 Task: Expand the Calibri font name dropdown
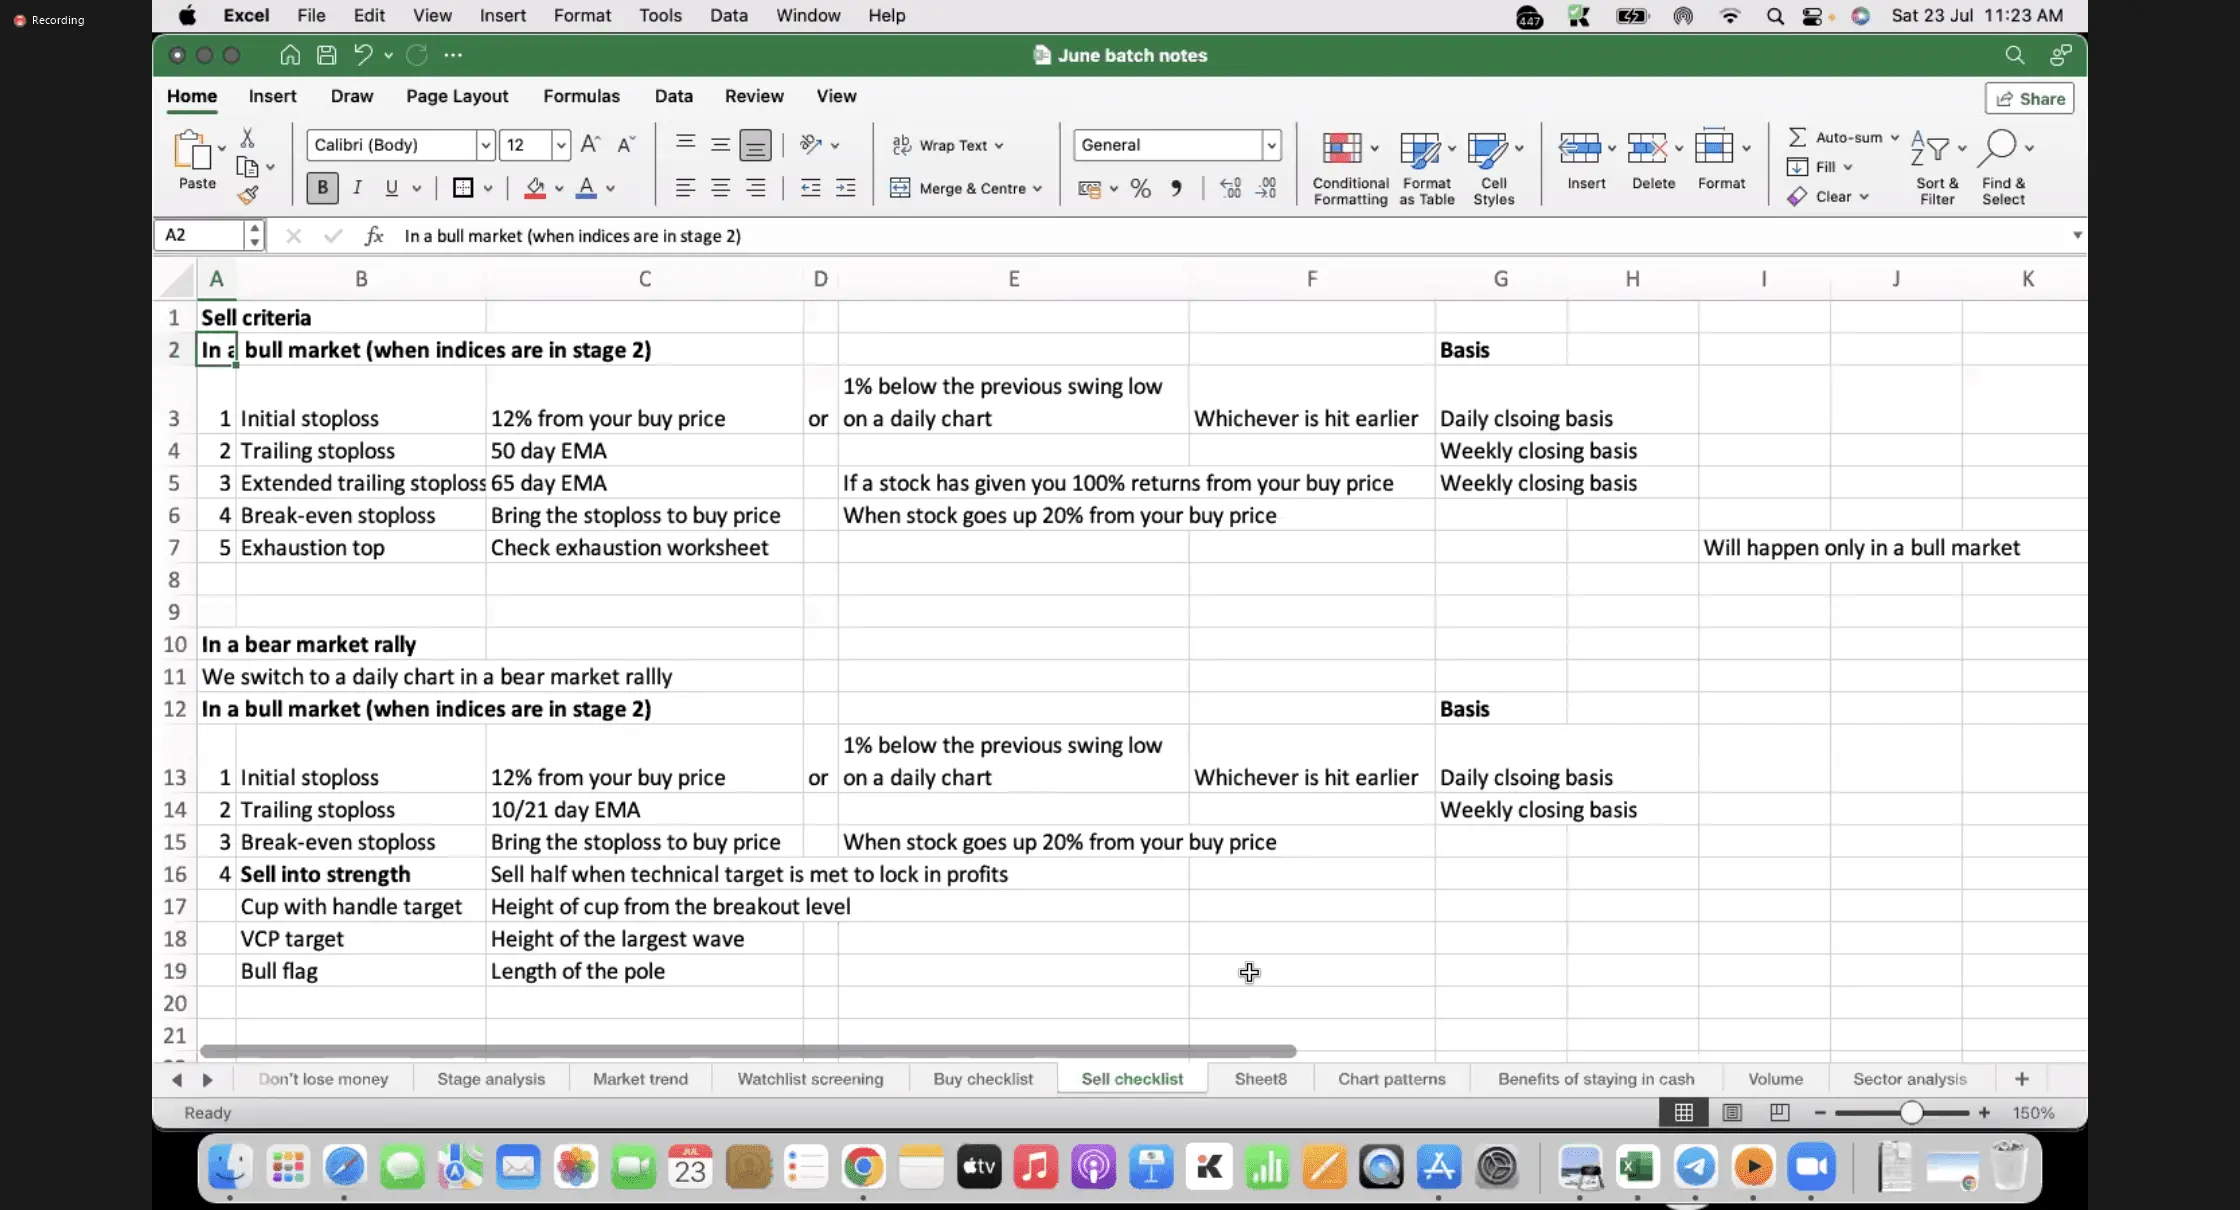(485, 145)
